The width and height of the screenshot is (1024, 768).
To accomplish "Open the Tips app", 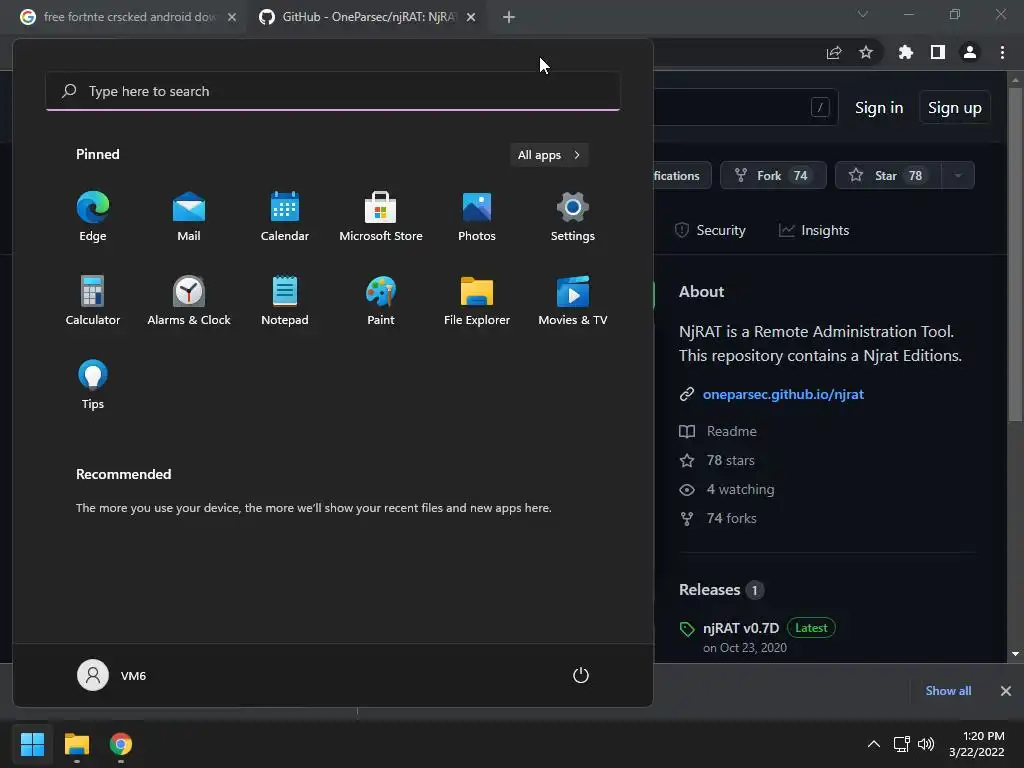I will coord(93,385).
